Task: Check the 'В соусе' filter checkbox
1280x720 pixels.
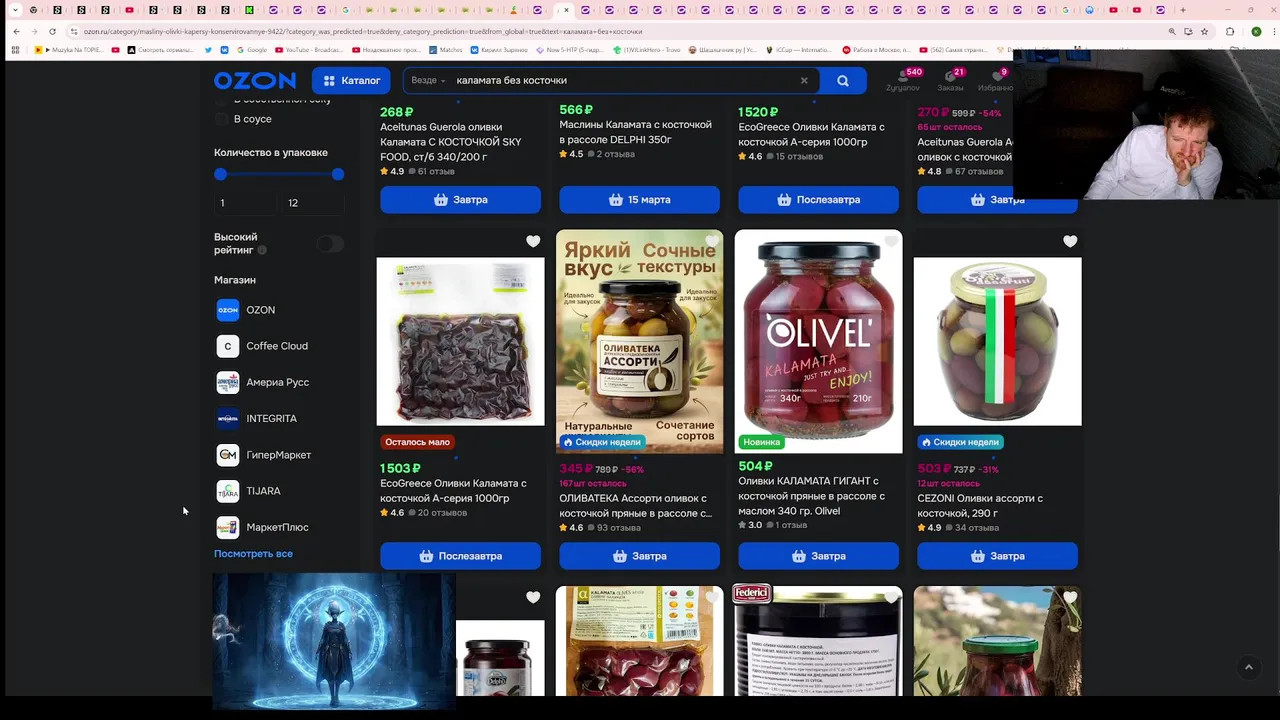Action: [x=221, y=119]
